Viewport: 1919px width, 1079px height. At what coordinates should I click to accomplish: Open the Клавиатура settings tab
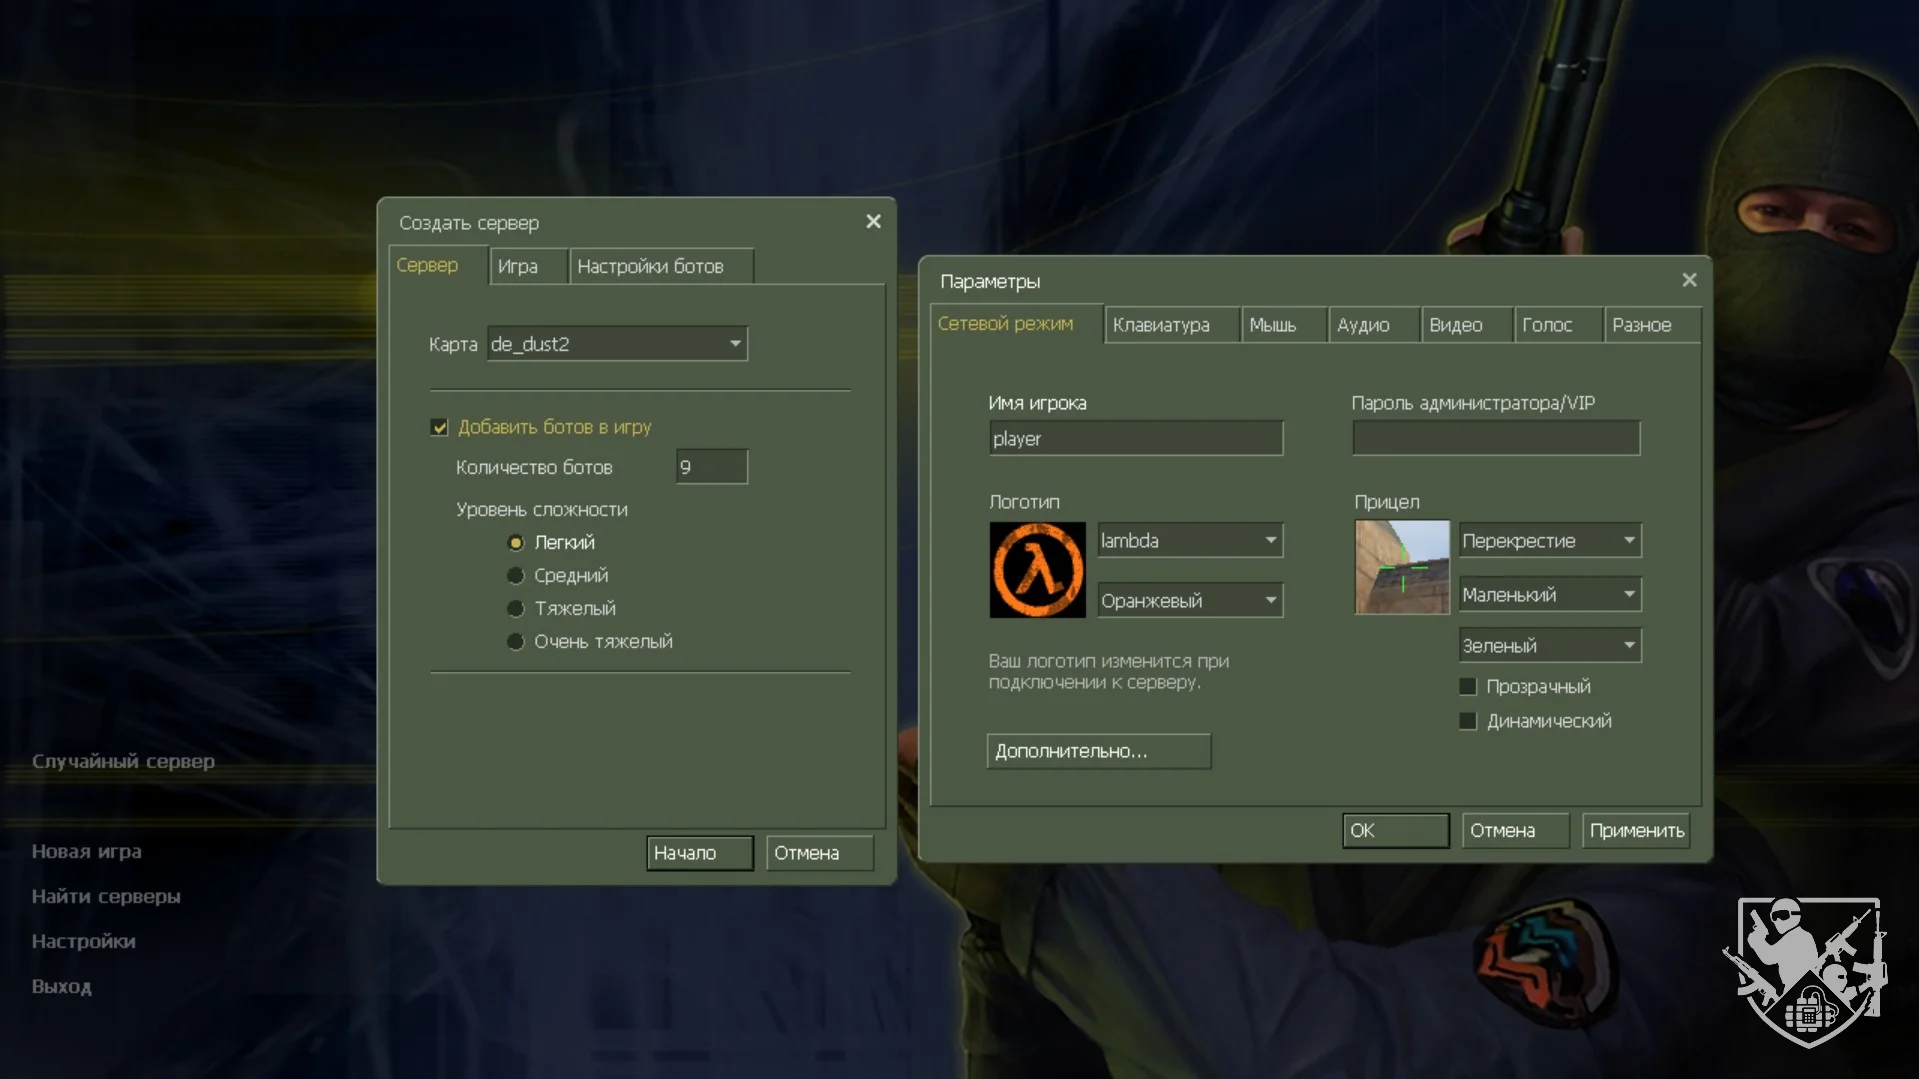pyautogui.click(x=1161, y=326)
